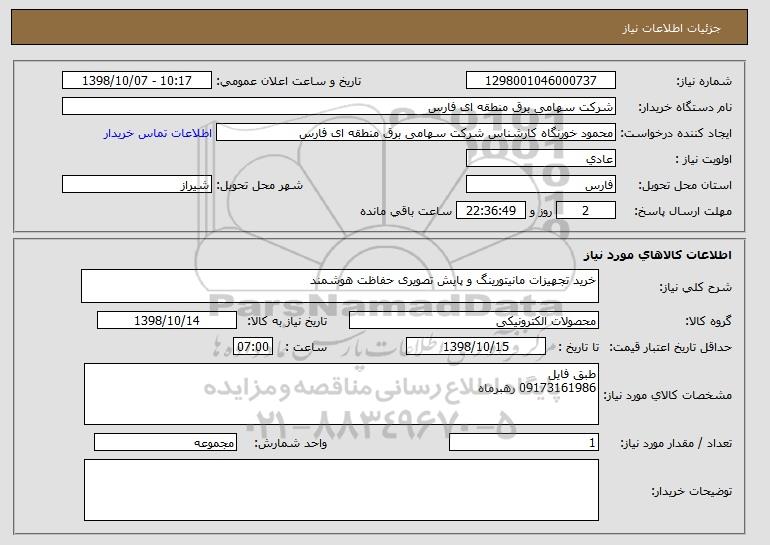Viewport: 770px width, 545px height.
Task: Click the price validity date field 1398/10/15
Action: click(476, 347)
